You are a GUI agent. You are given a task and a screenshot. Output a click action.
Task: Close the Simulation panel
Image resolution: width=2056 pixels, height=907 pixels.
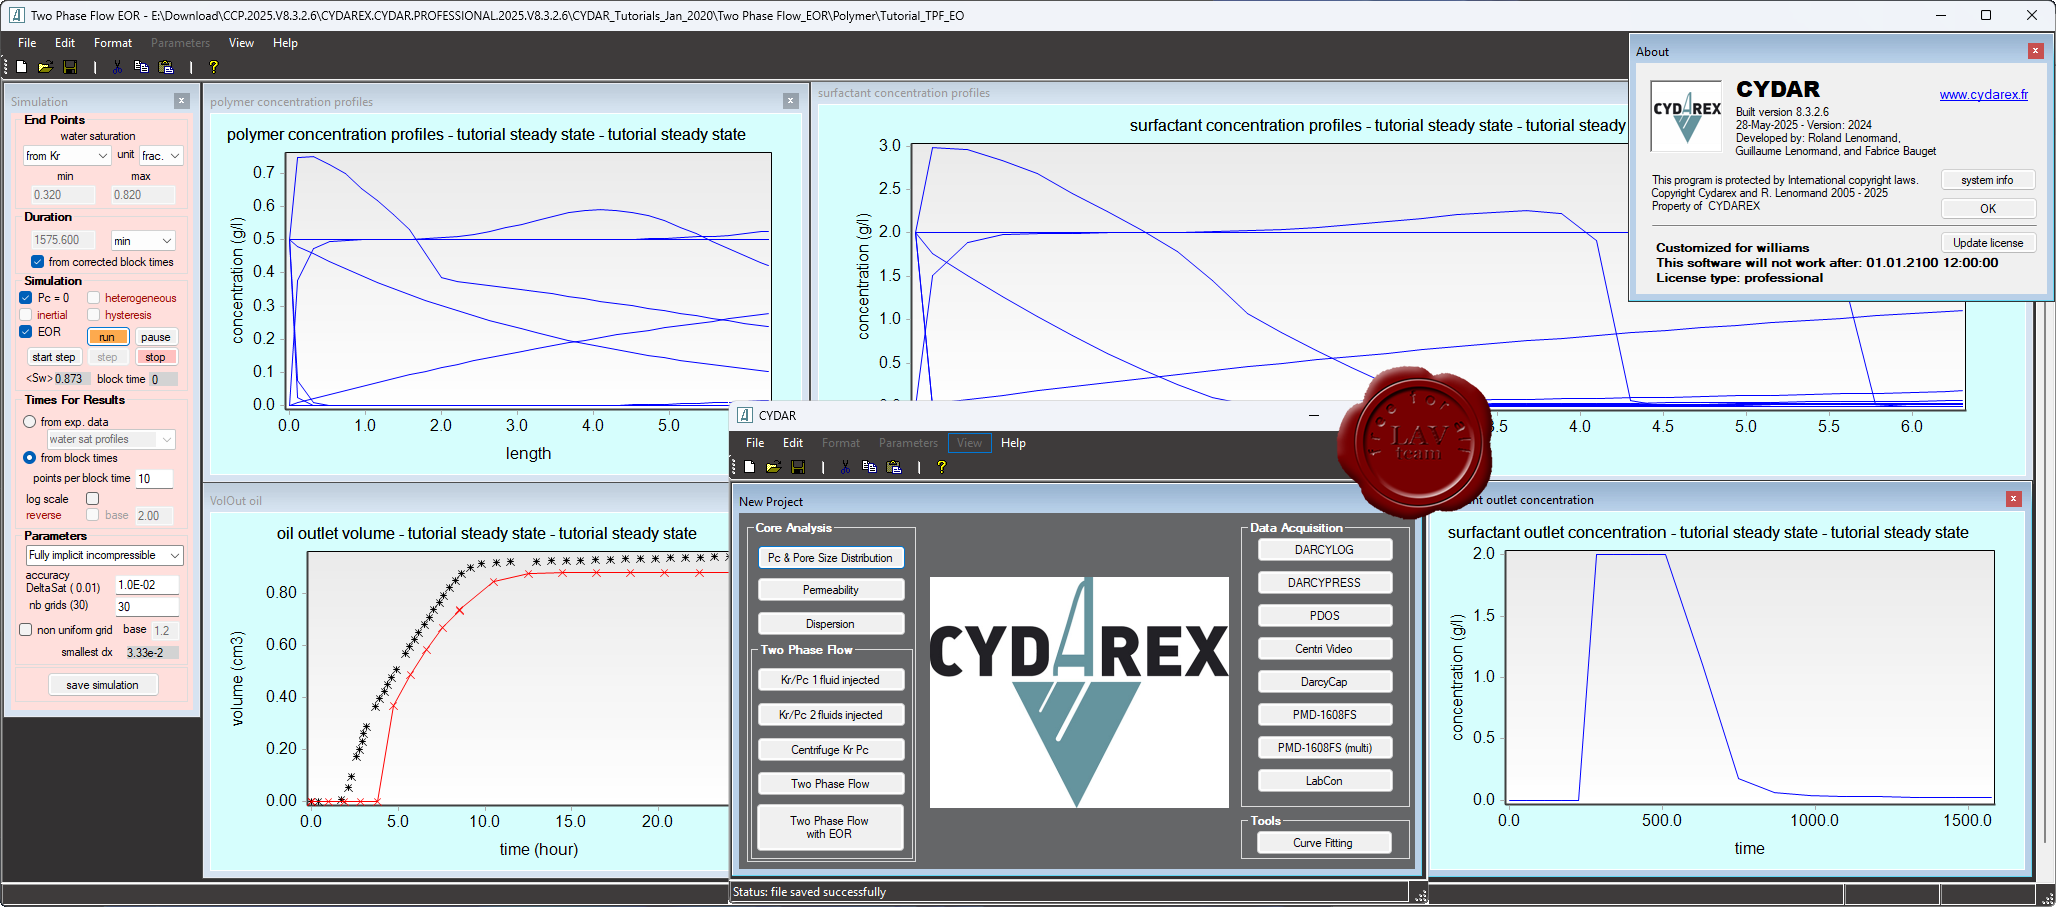(x=182, y=101)
